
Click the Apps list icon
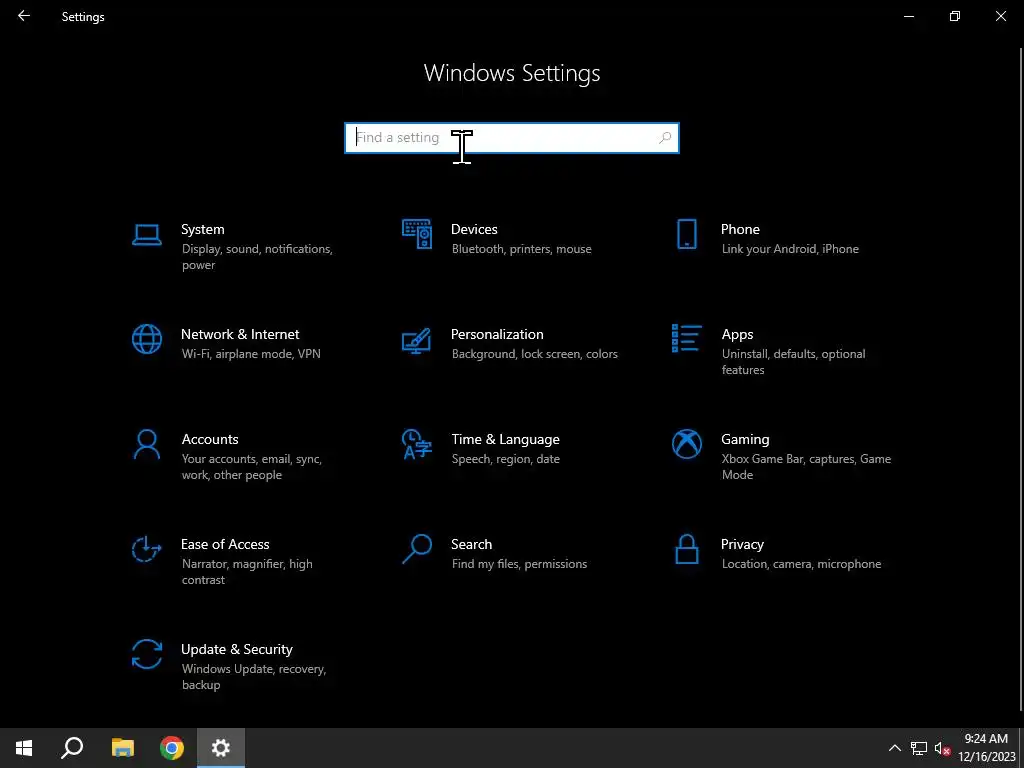coord(686,338)
